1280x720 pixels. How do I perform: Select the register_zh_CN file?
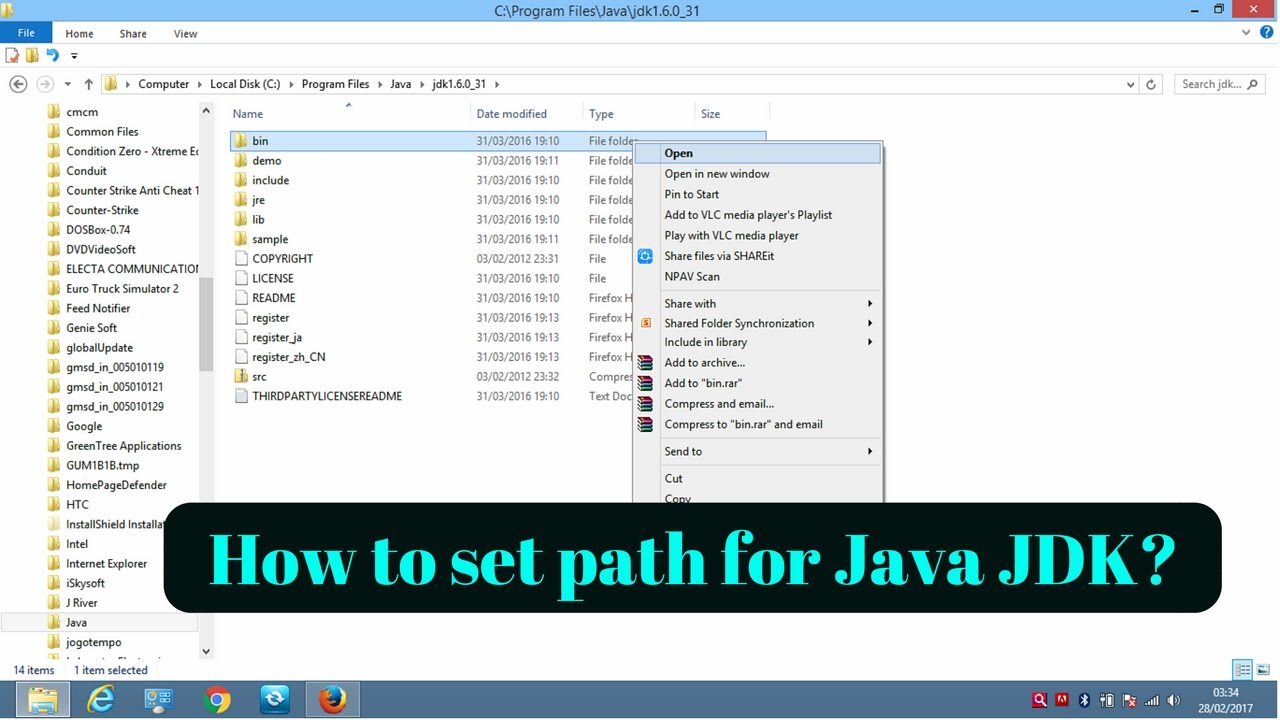pos(288,357)
